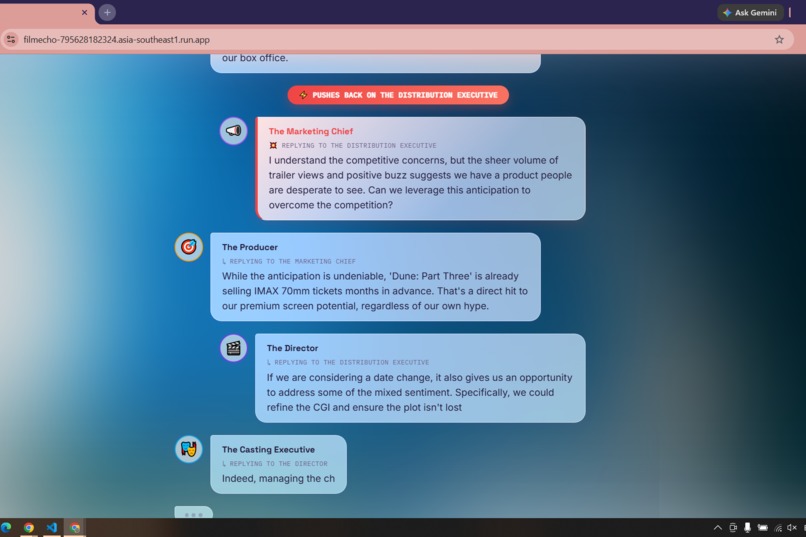Viewport: 806px width, 537px height.
Task: Bookmark this page with the star icon
Action: (x=779, y=40)
